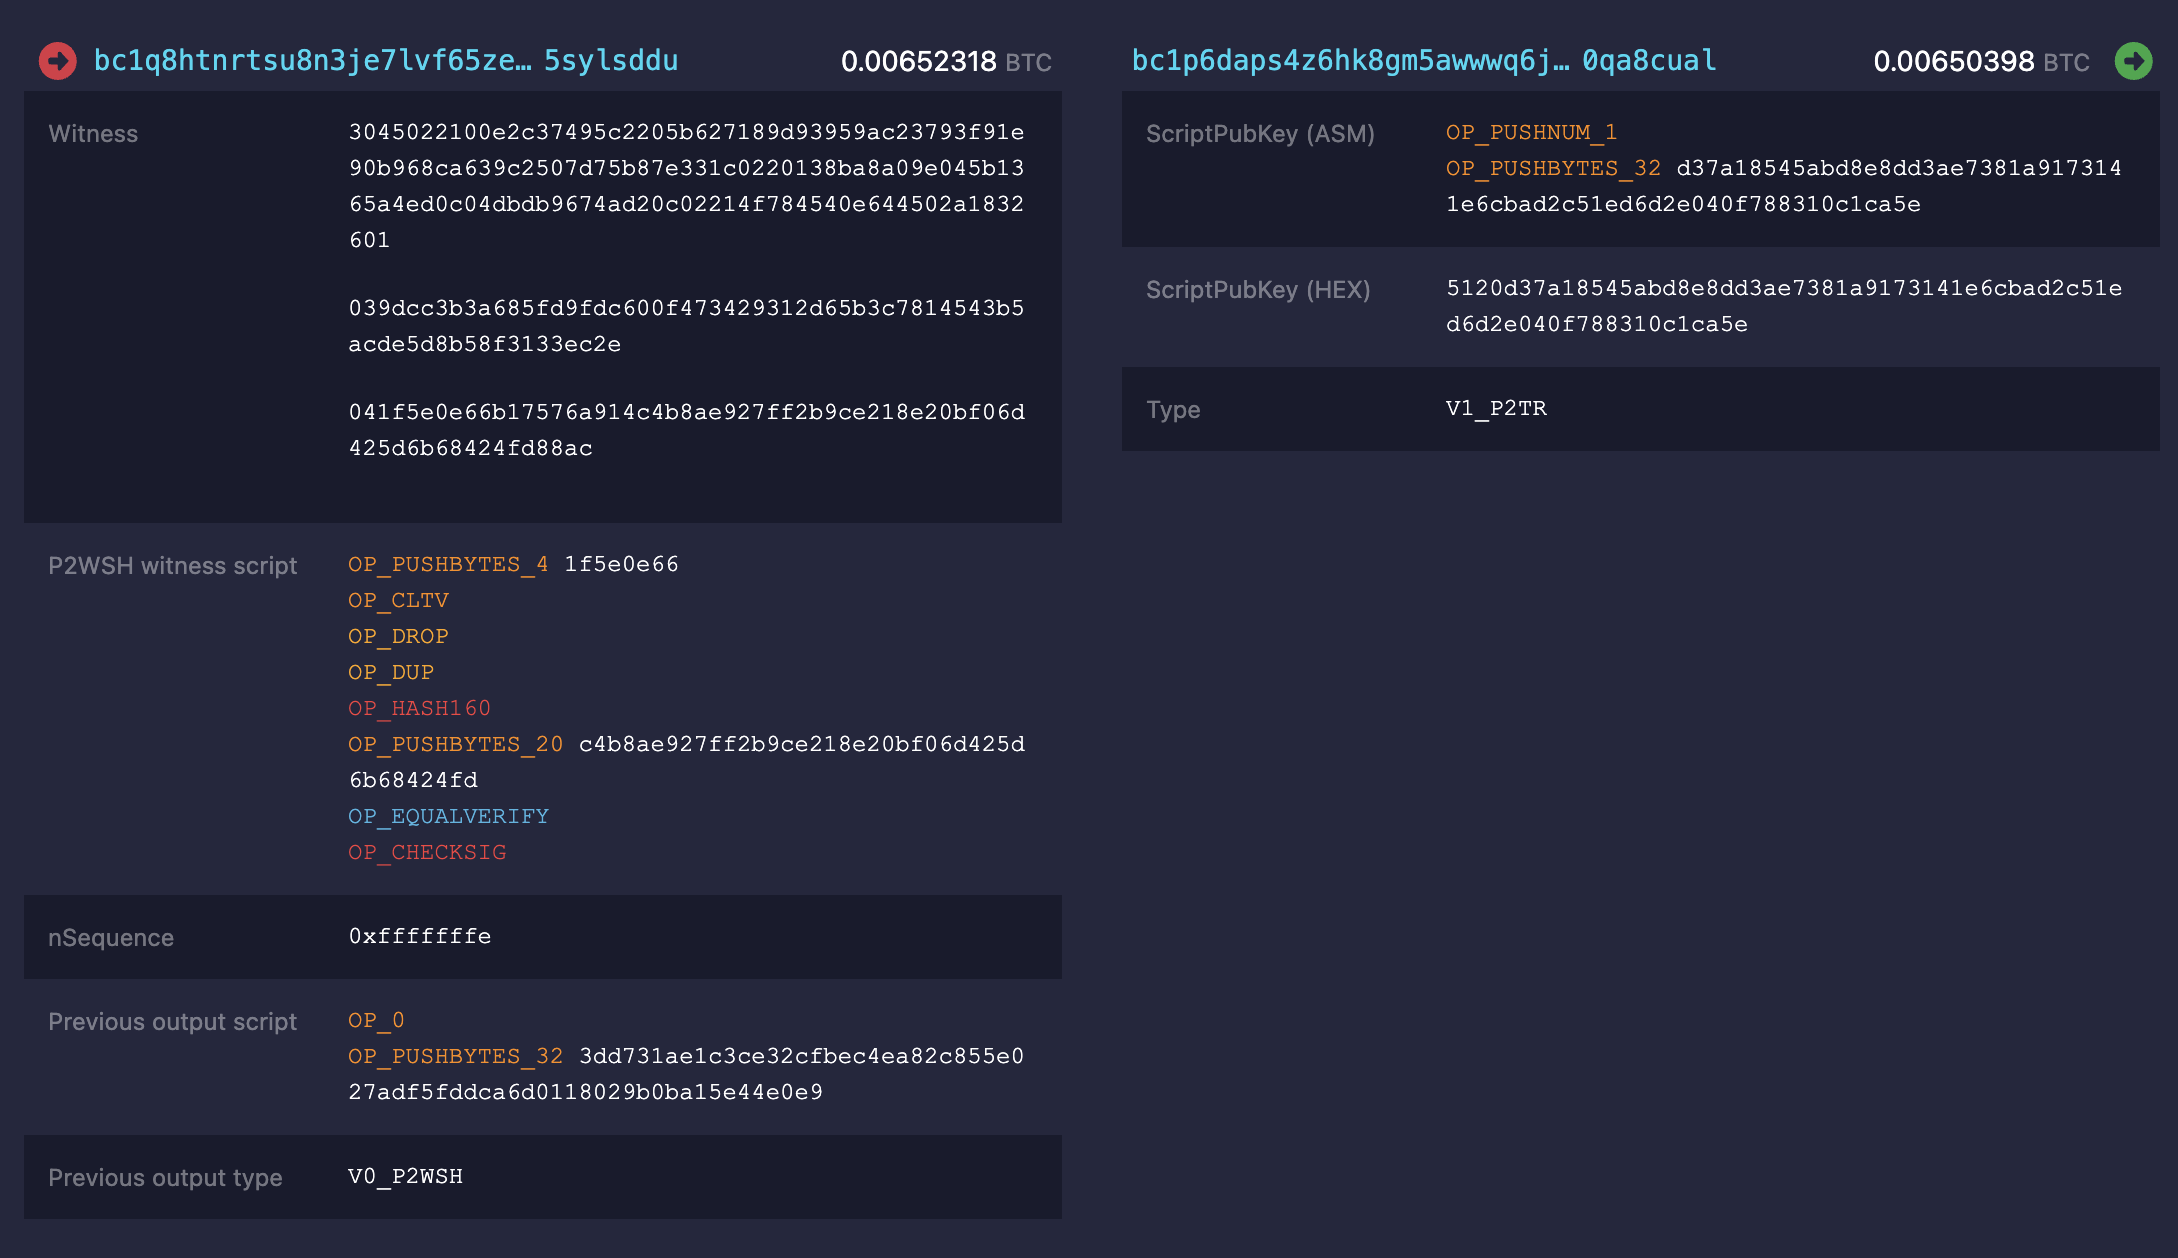Select the OP_EQUALVERIFY opcode
This screenshot has width=2178, height=1258.
(x=448, y=816)
